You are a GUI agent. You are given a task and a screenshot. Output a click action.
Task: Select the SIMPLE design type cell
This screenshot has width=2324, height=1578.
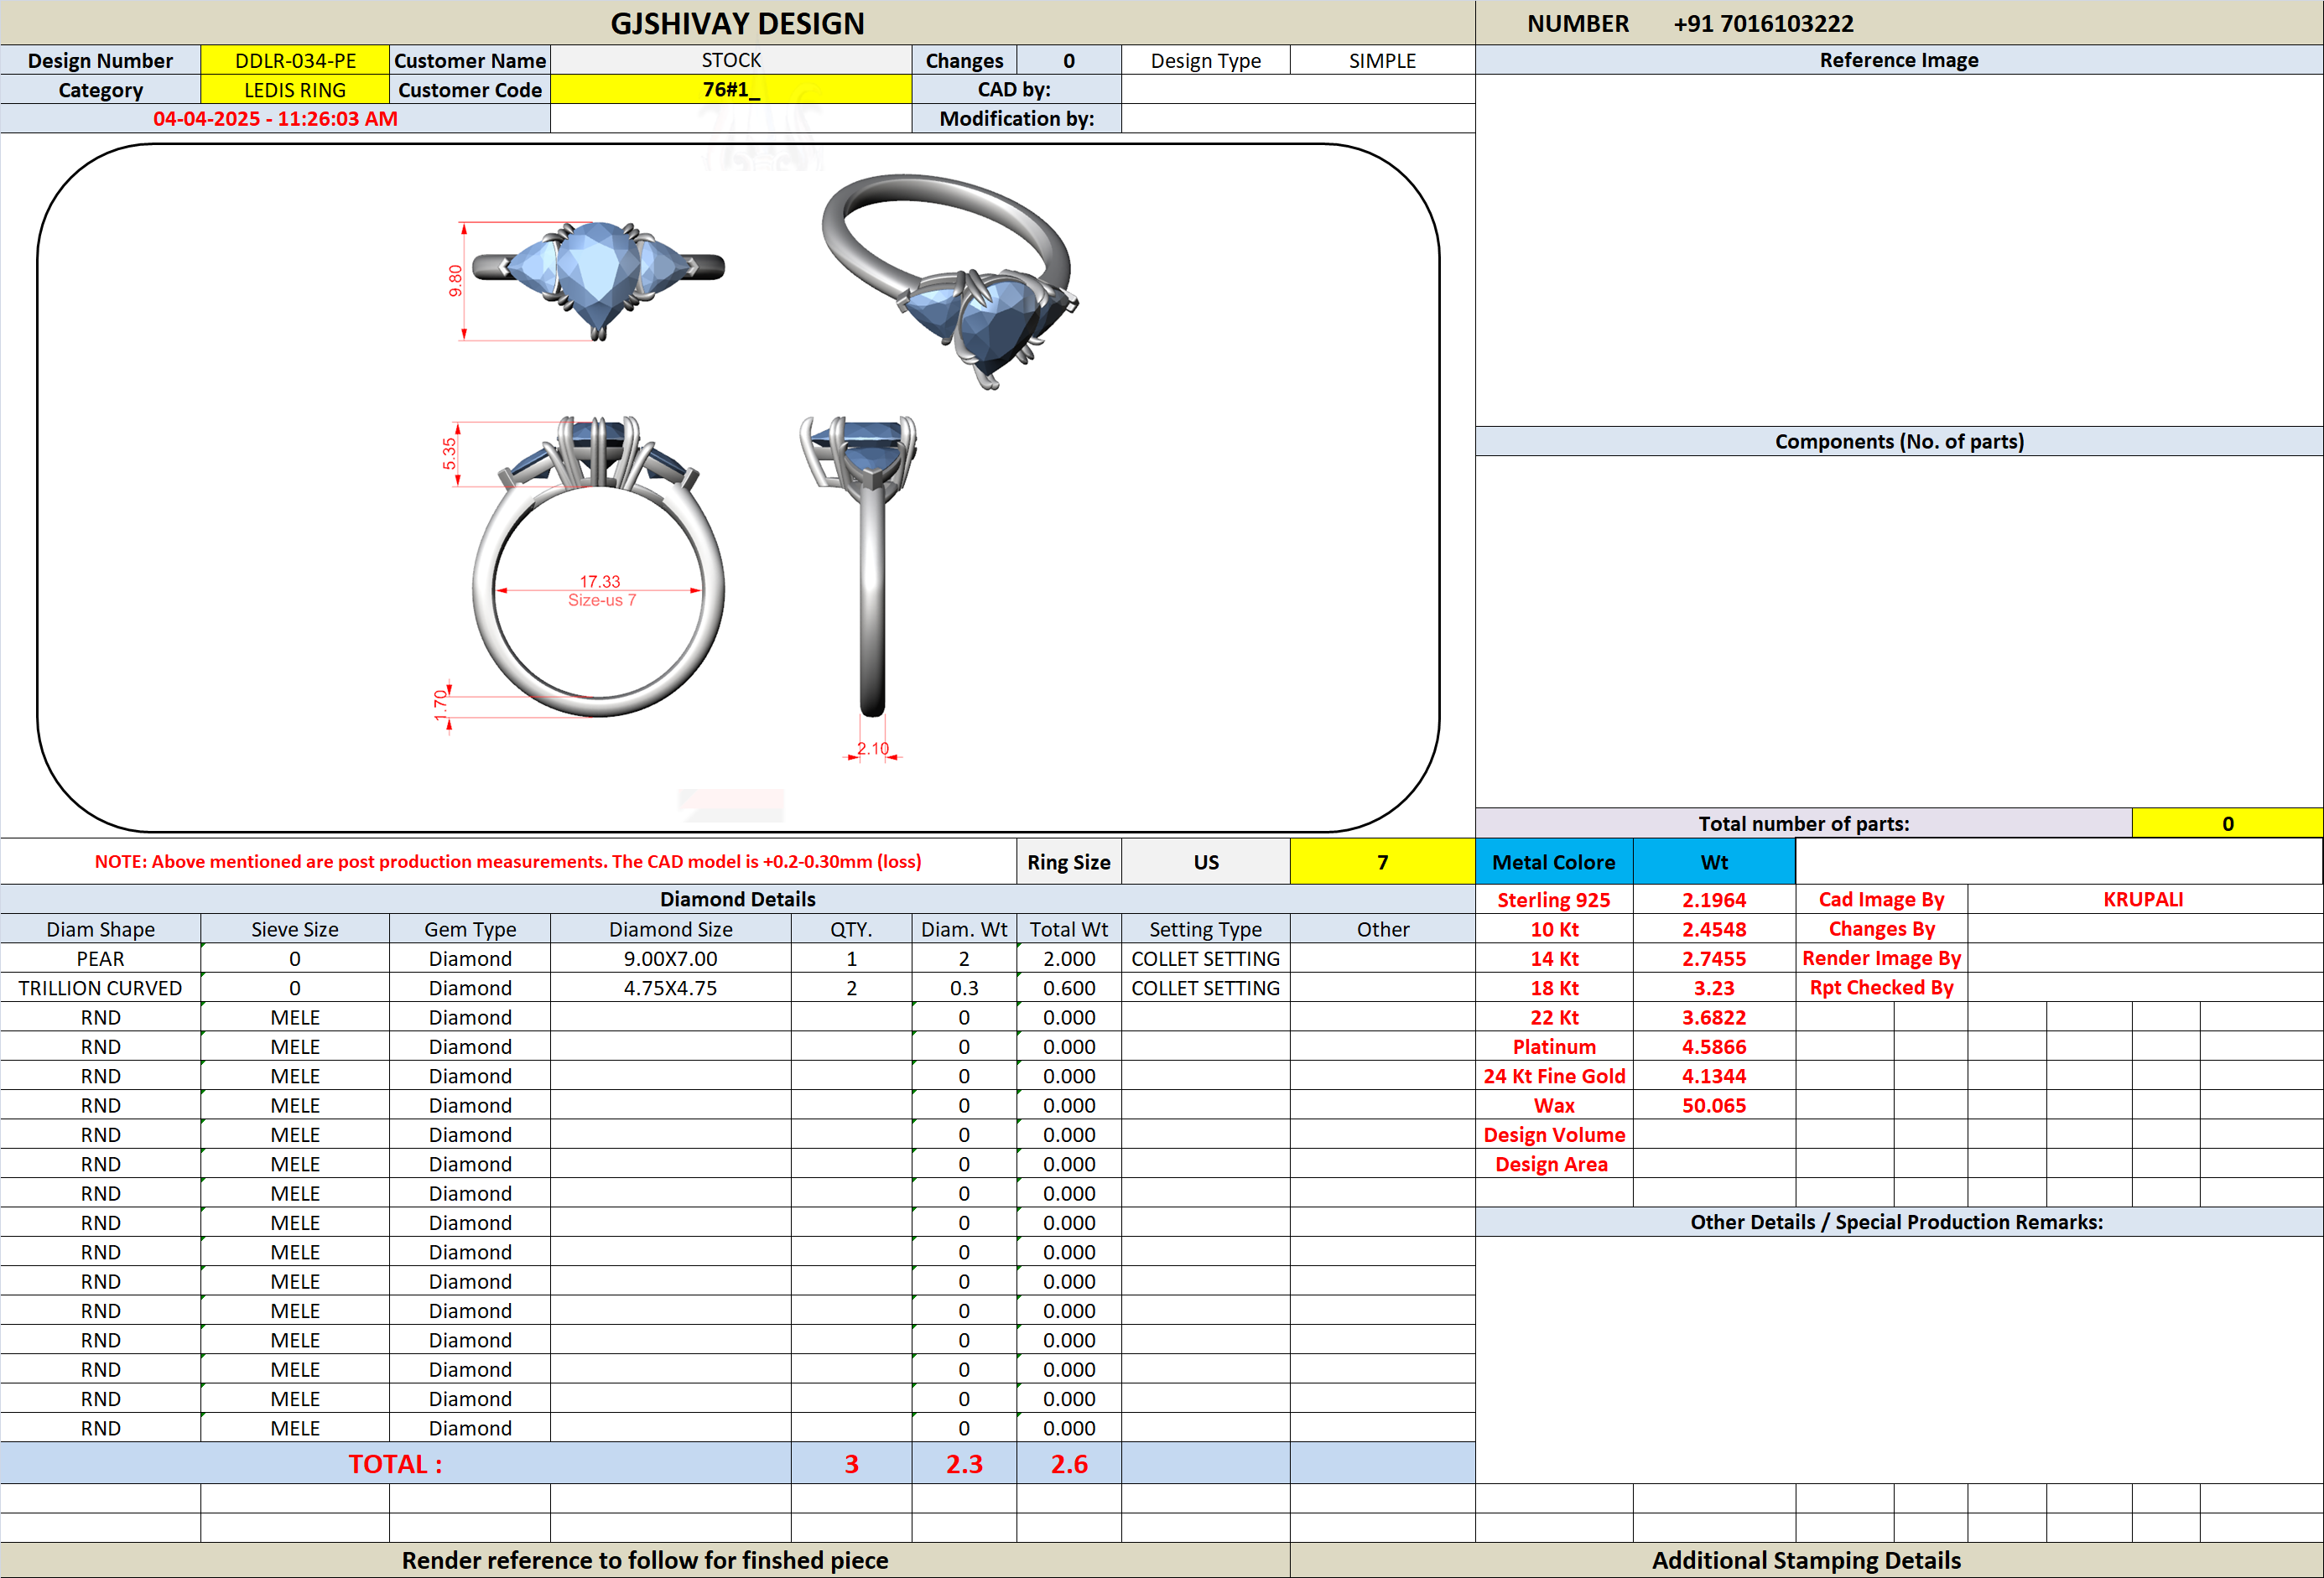point(1382,60)
